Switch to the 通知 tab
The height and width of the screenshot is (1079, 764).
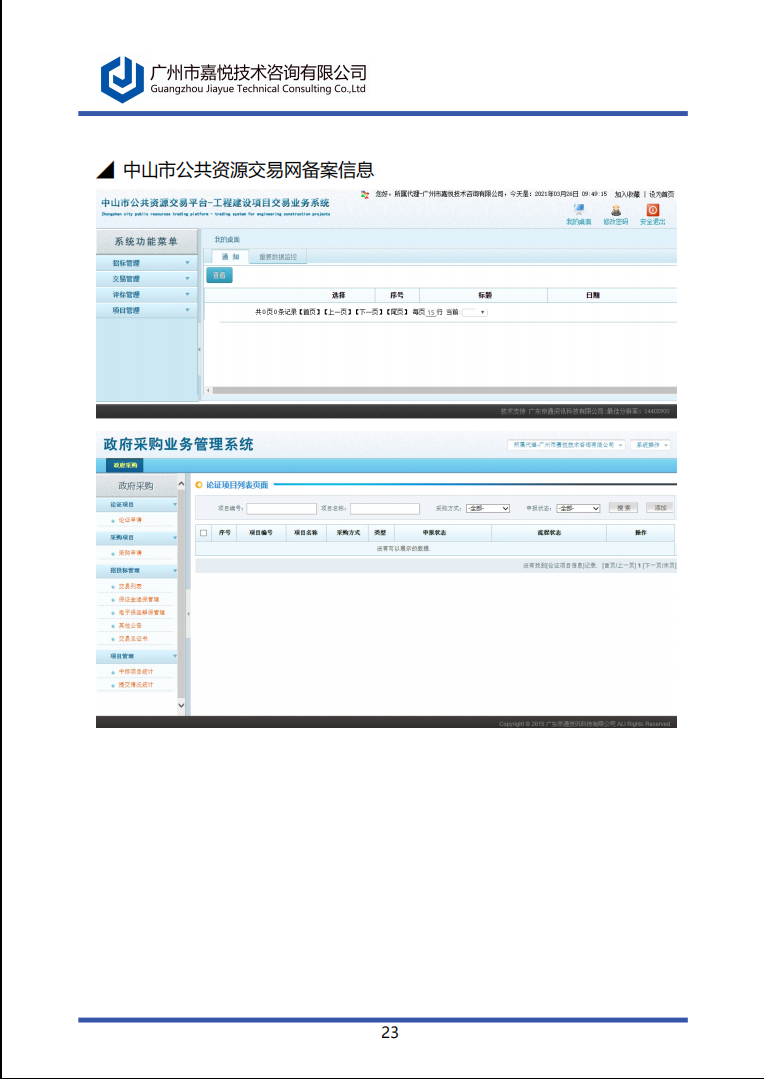coord(230,257)
